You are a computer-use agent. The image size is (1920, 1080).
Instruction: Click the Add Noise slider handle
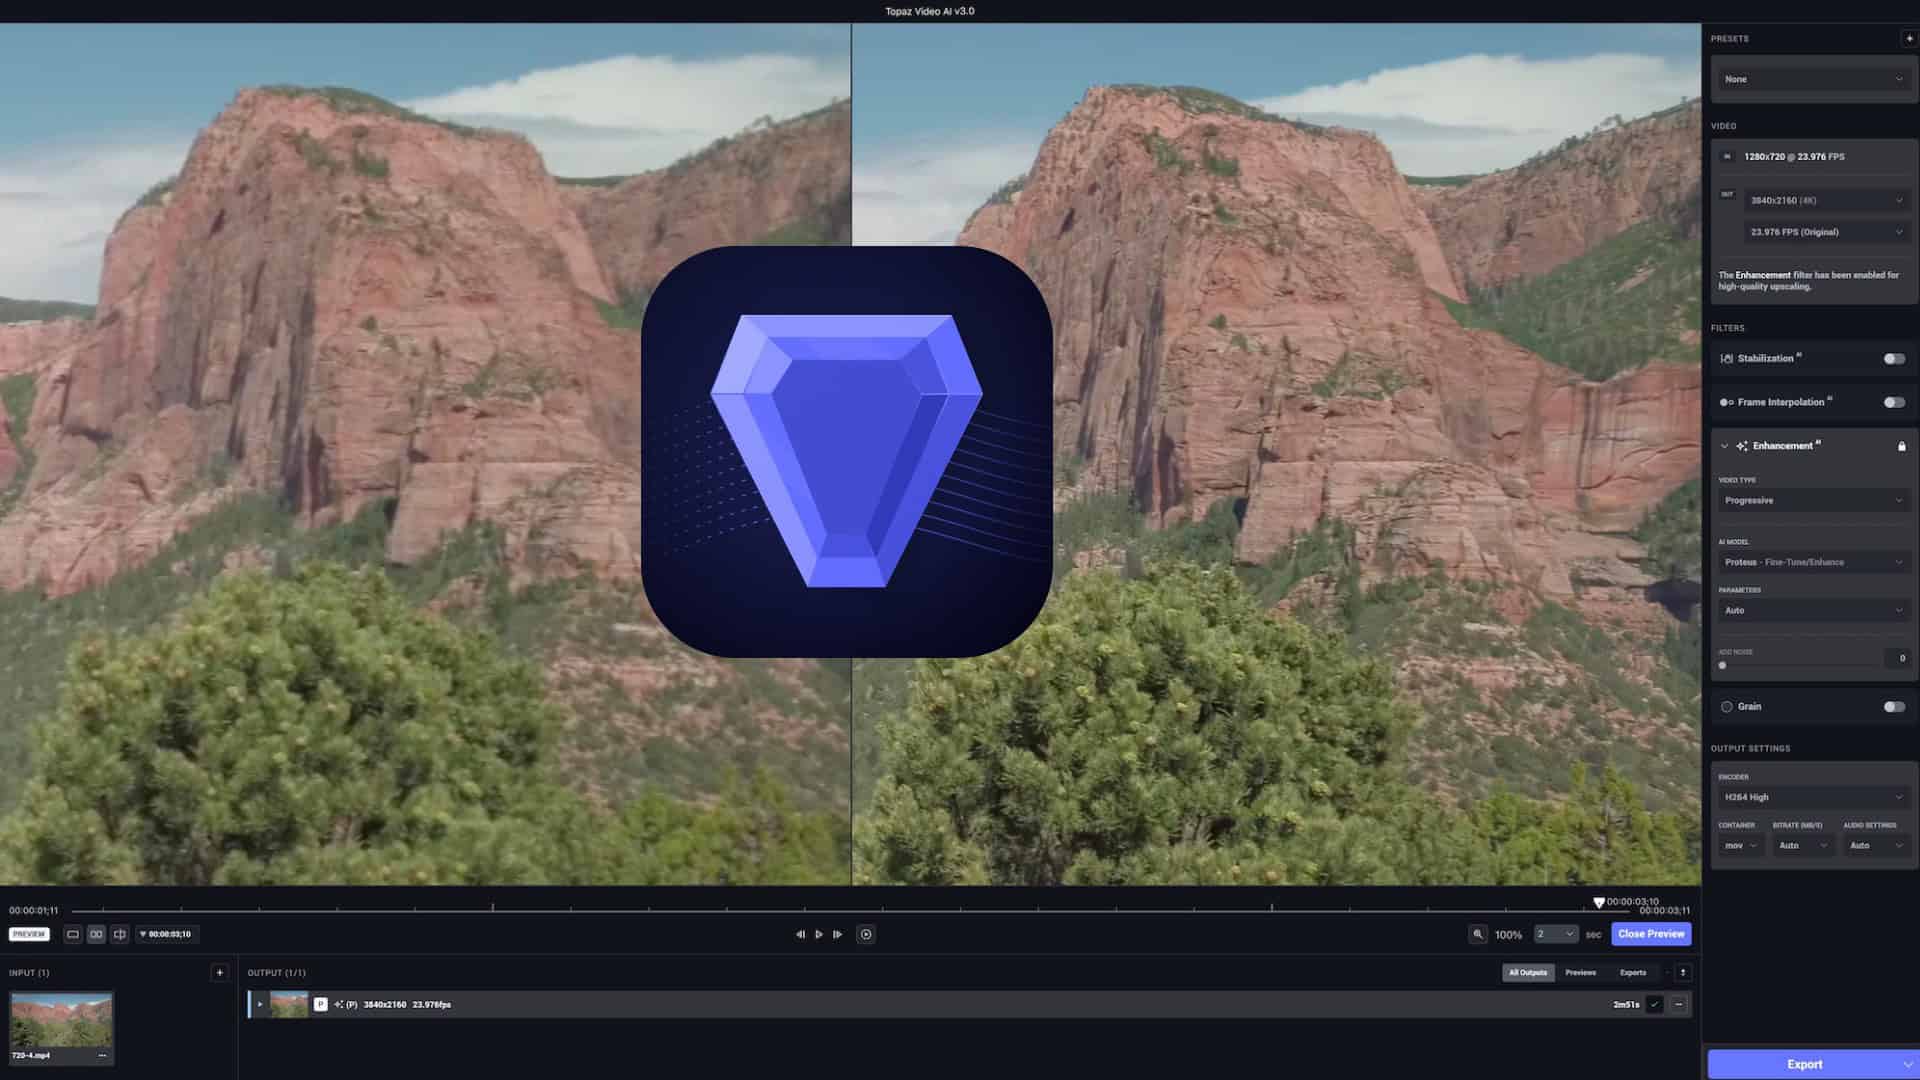click(1722, 665)
